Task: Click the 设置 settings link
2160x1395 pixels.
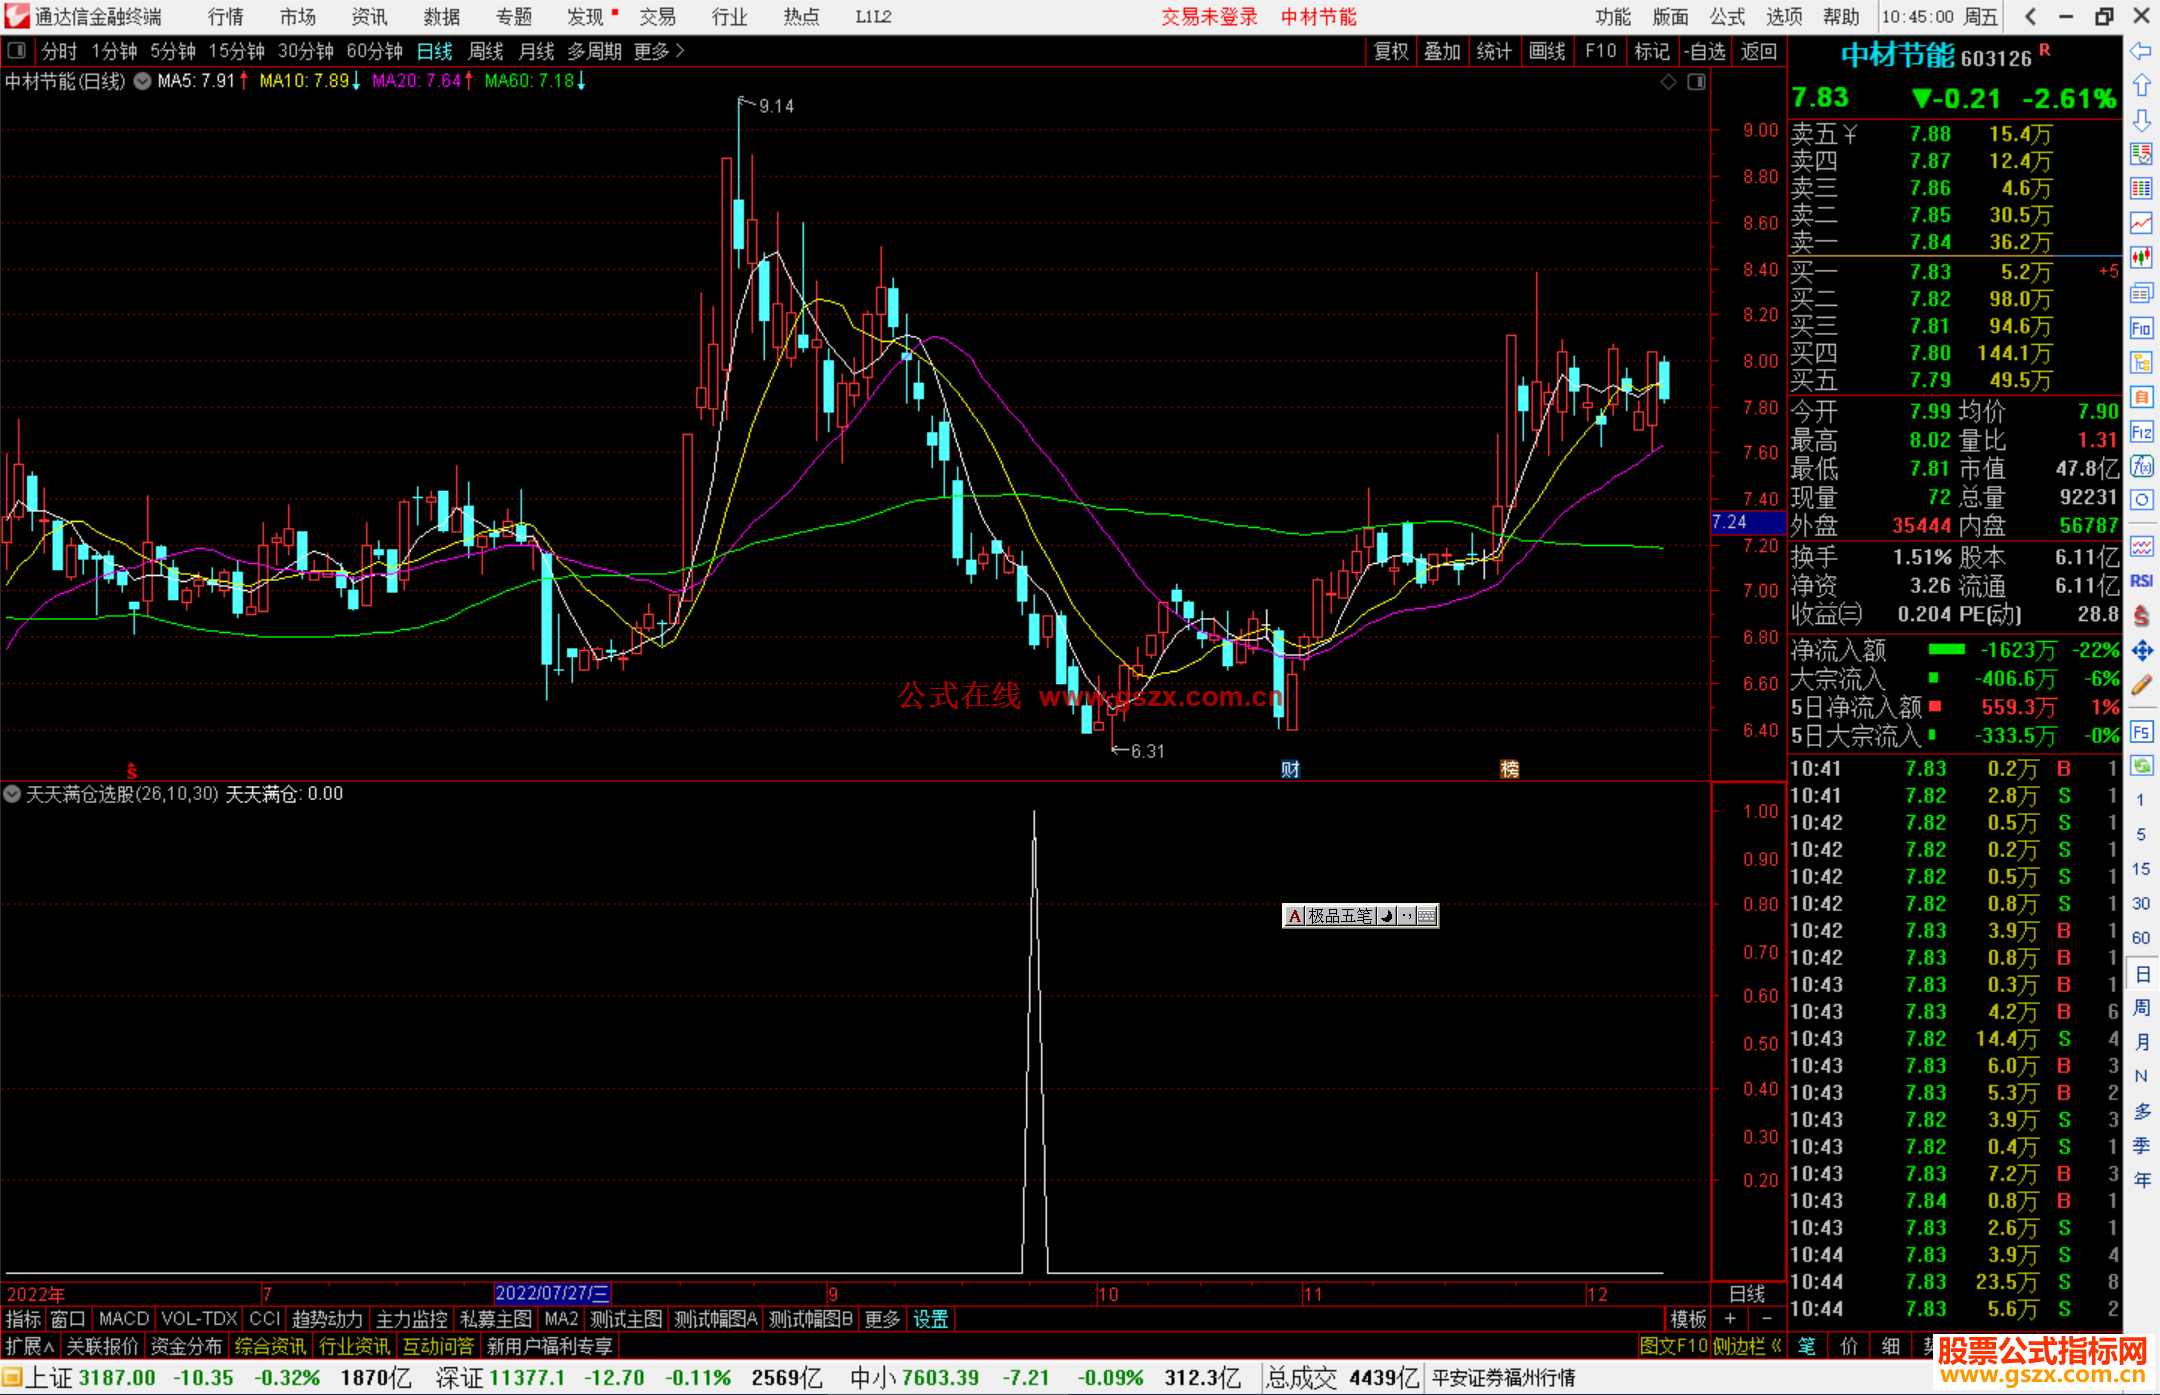Action: click(930, 1319)
